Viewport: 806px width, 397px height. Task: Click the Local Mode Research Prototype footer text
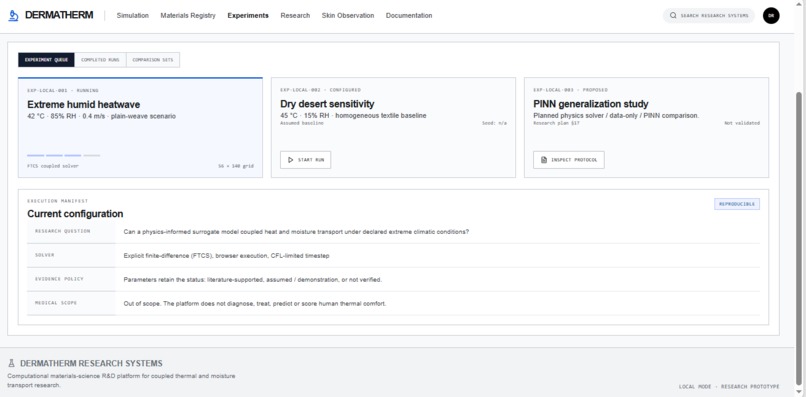click(729, 387)
